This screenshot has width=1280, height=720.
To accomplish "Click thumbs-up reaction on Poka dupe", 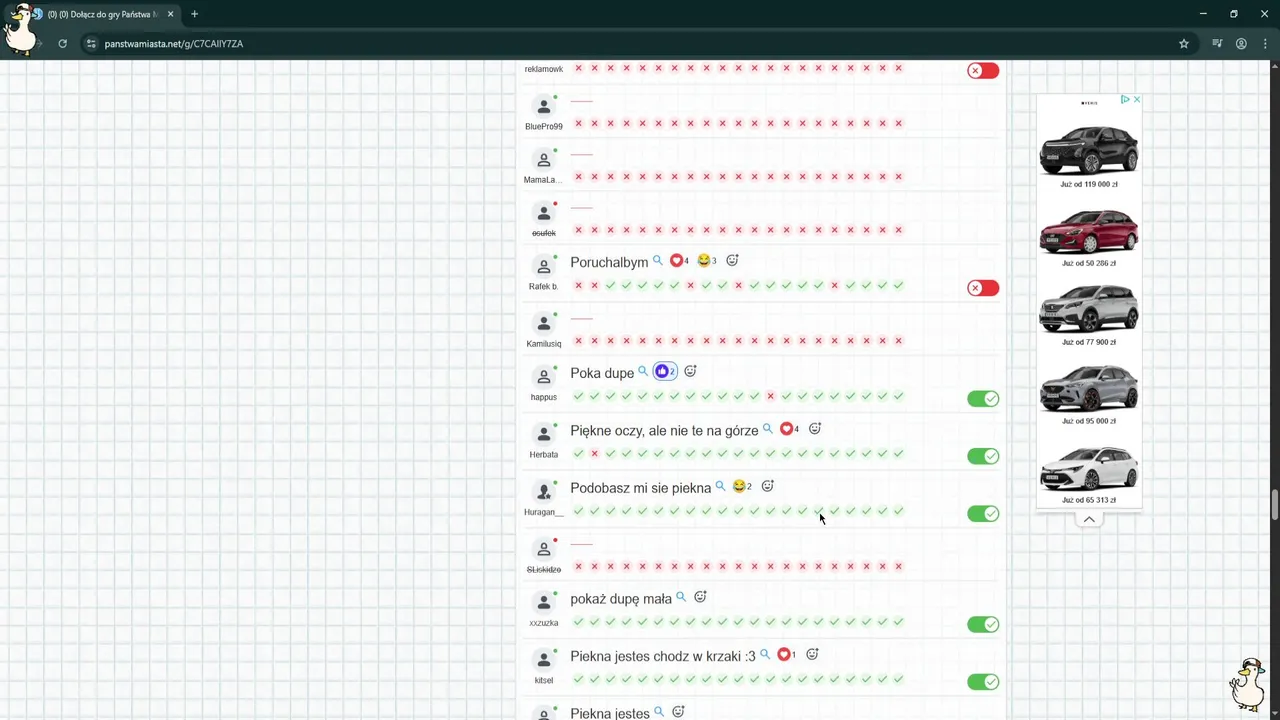I will [665, 372].
